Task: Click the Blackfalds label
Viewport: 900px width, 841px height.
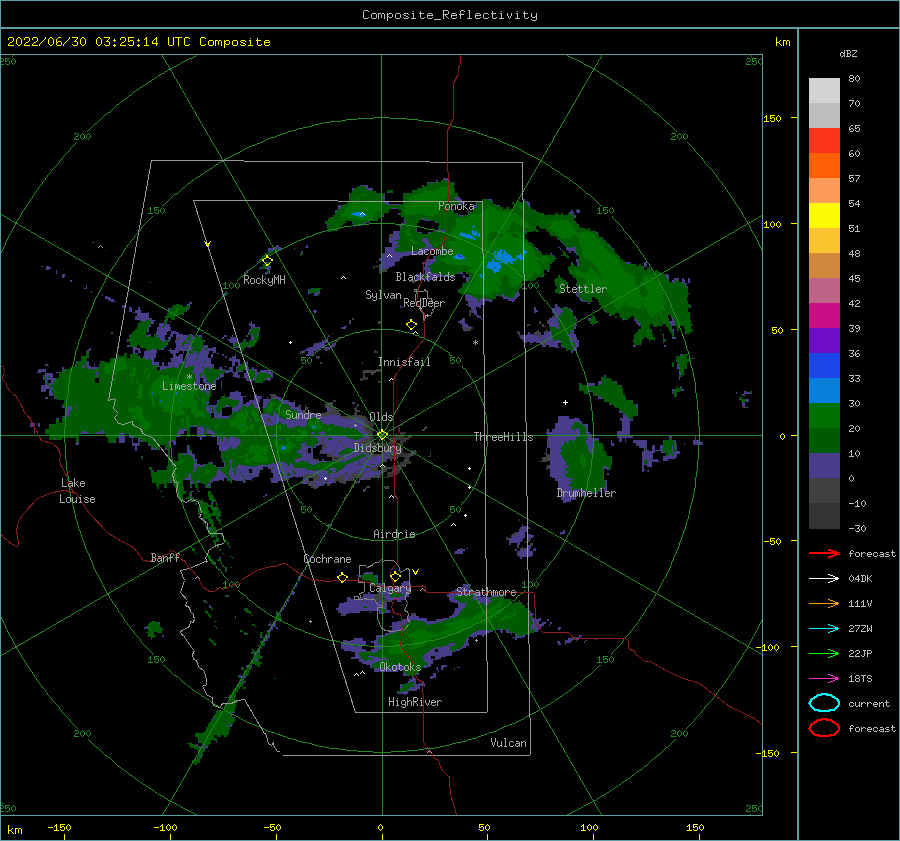Action: [x=425, y=277]
